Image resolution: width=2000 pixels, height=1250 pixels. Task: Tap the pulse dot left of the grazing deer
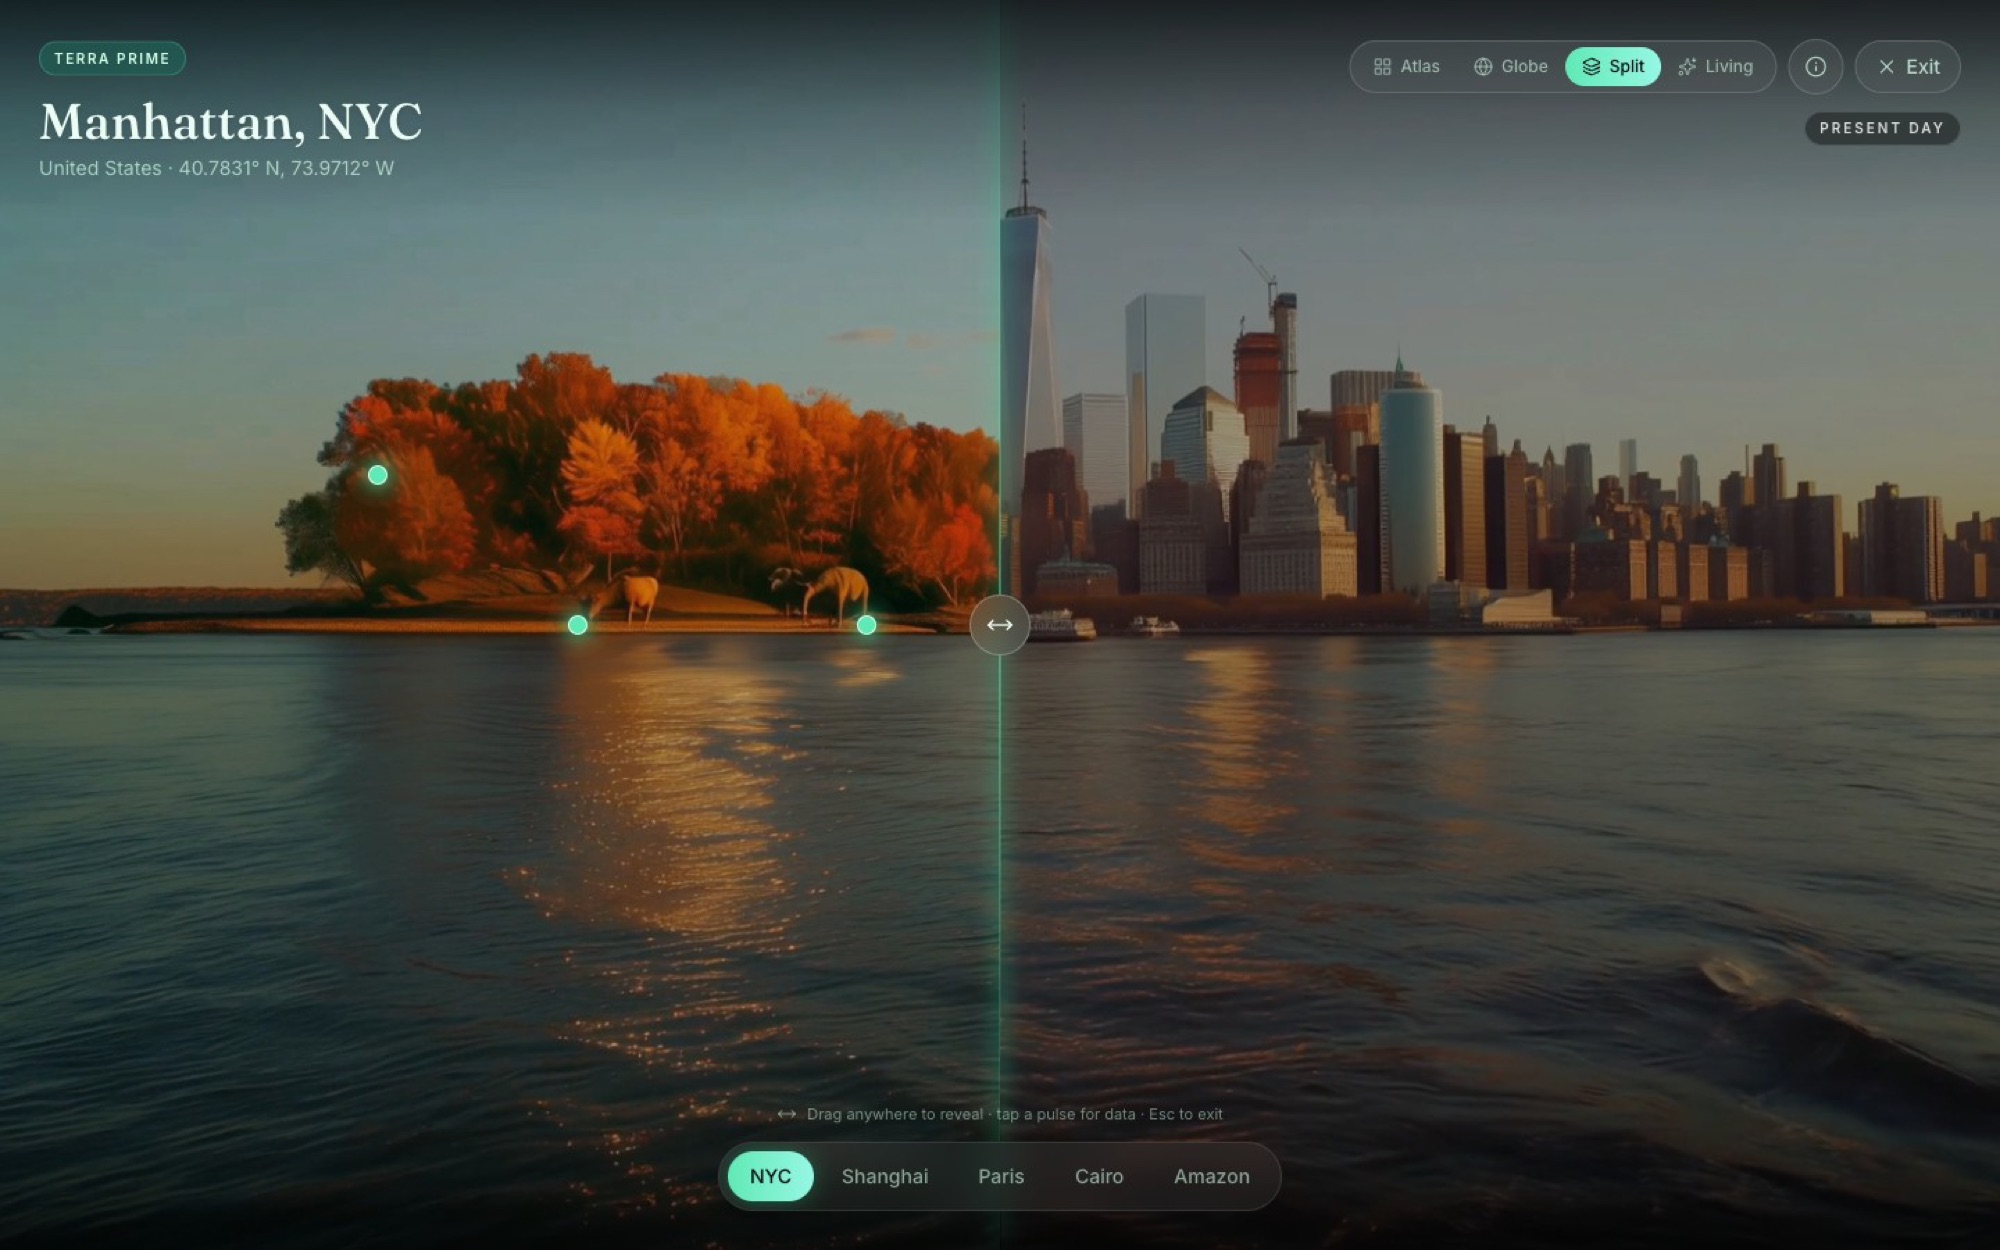577,625
